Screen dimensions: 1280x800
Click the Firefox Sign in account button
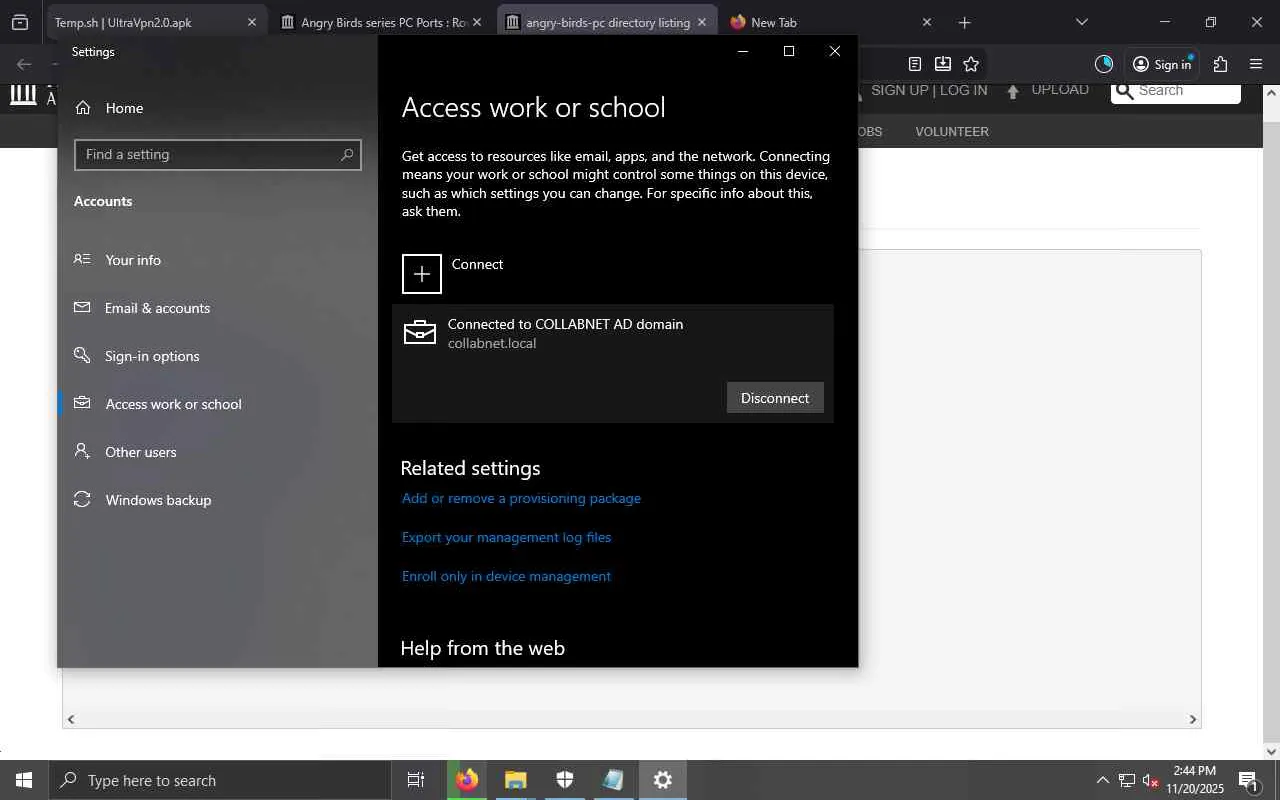pos(1162,64)
